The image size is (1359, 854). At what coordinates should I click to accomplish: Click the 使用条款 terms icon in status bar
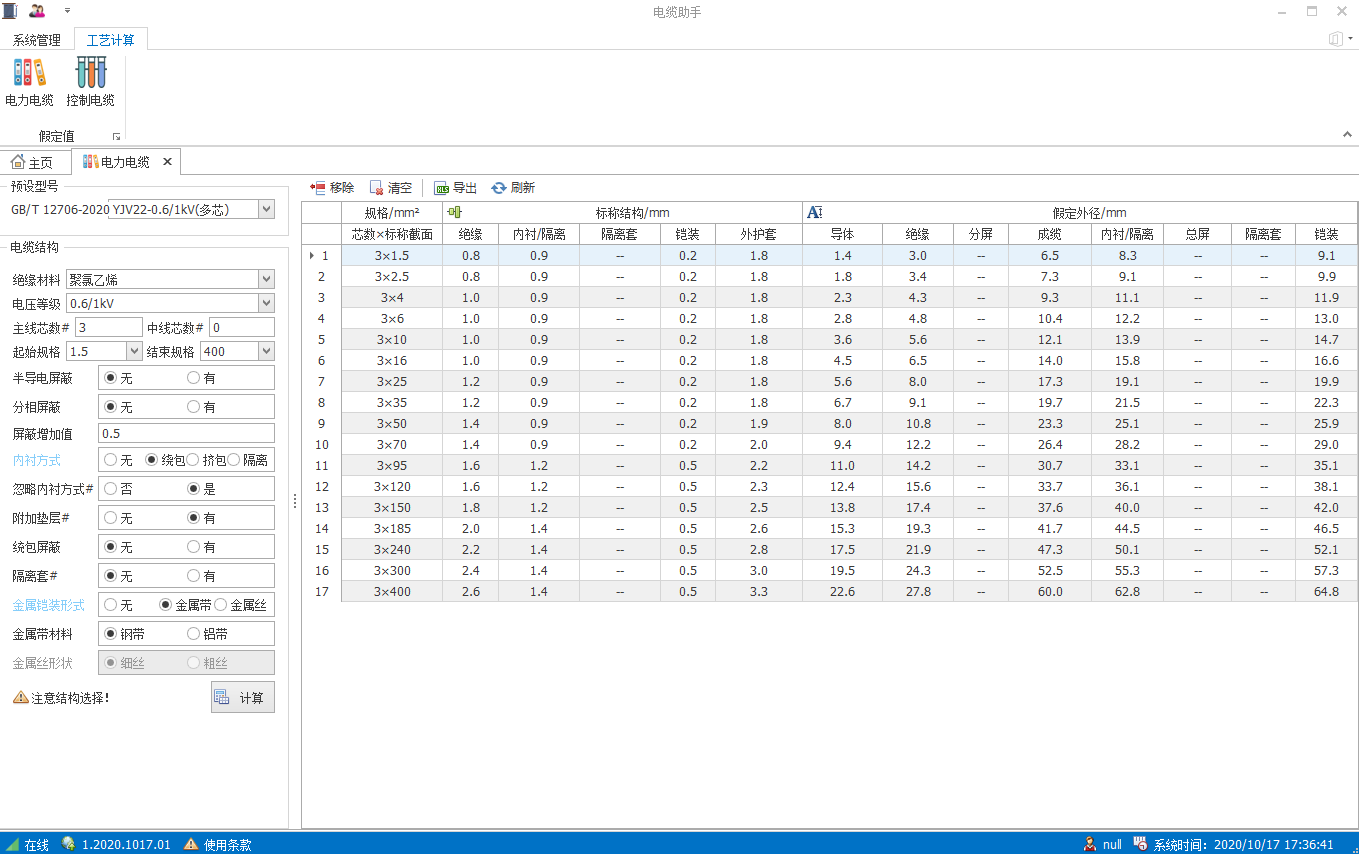pos(191,844)
